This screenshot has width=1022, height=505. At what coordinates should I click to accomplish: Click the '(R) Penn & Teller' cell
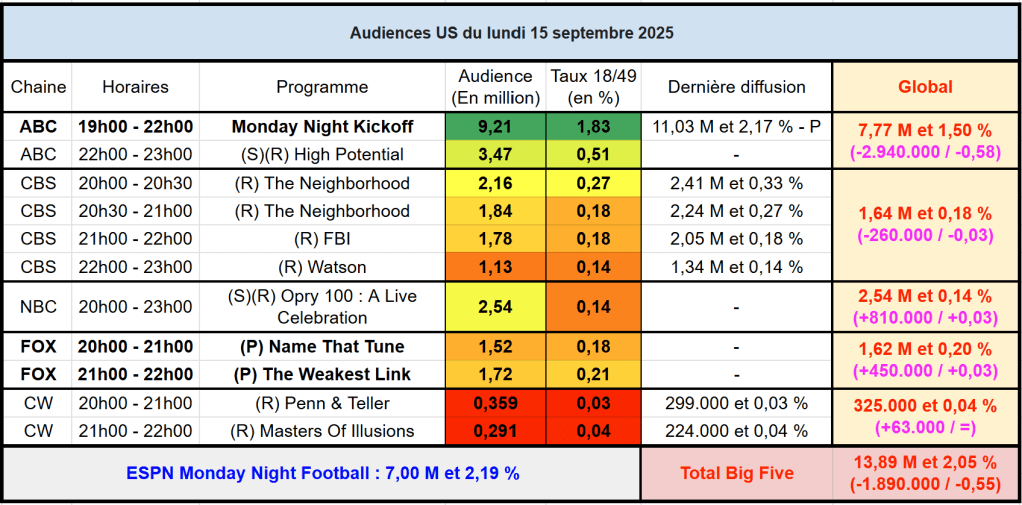click(x=322, y=404)
